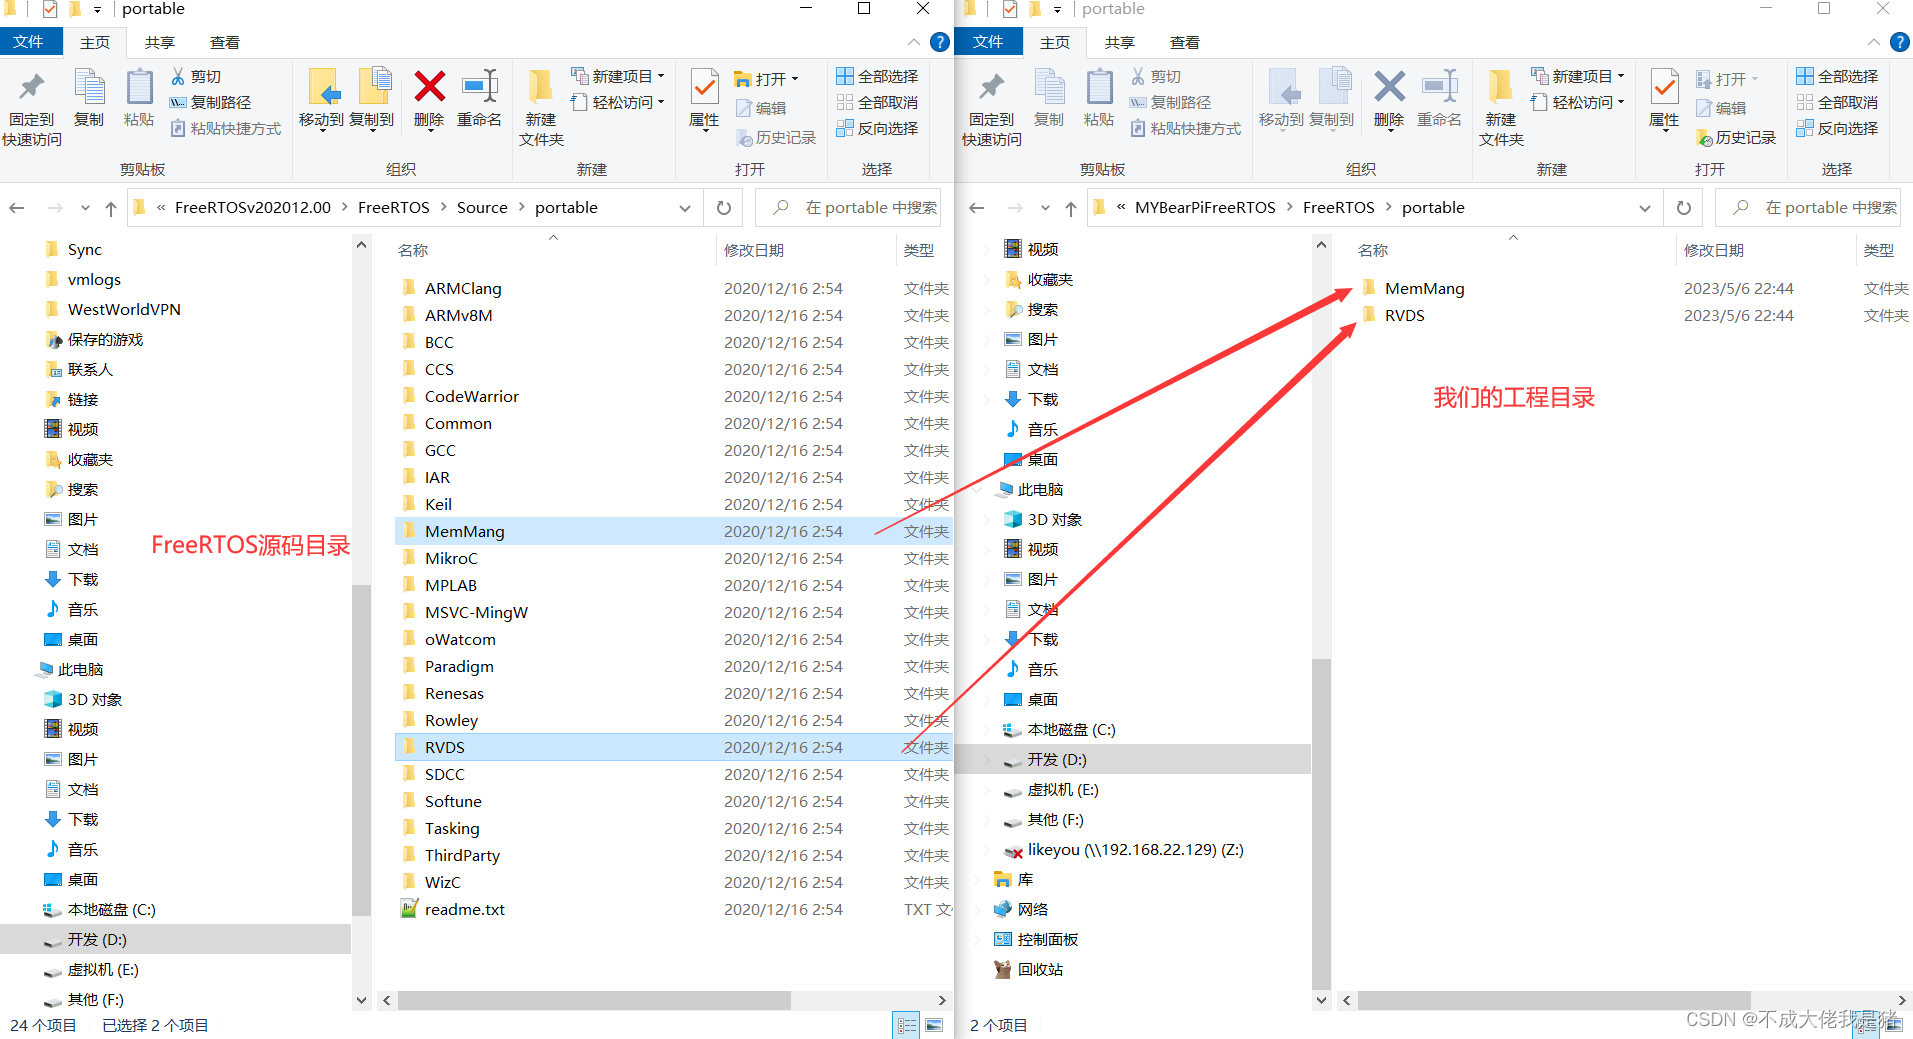This screenshot has width=1913, height=1039.
Task: Click Rename icon in left window ribbon
Action: point(479,98)
